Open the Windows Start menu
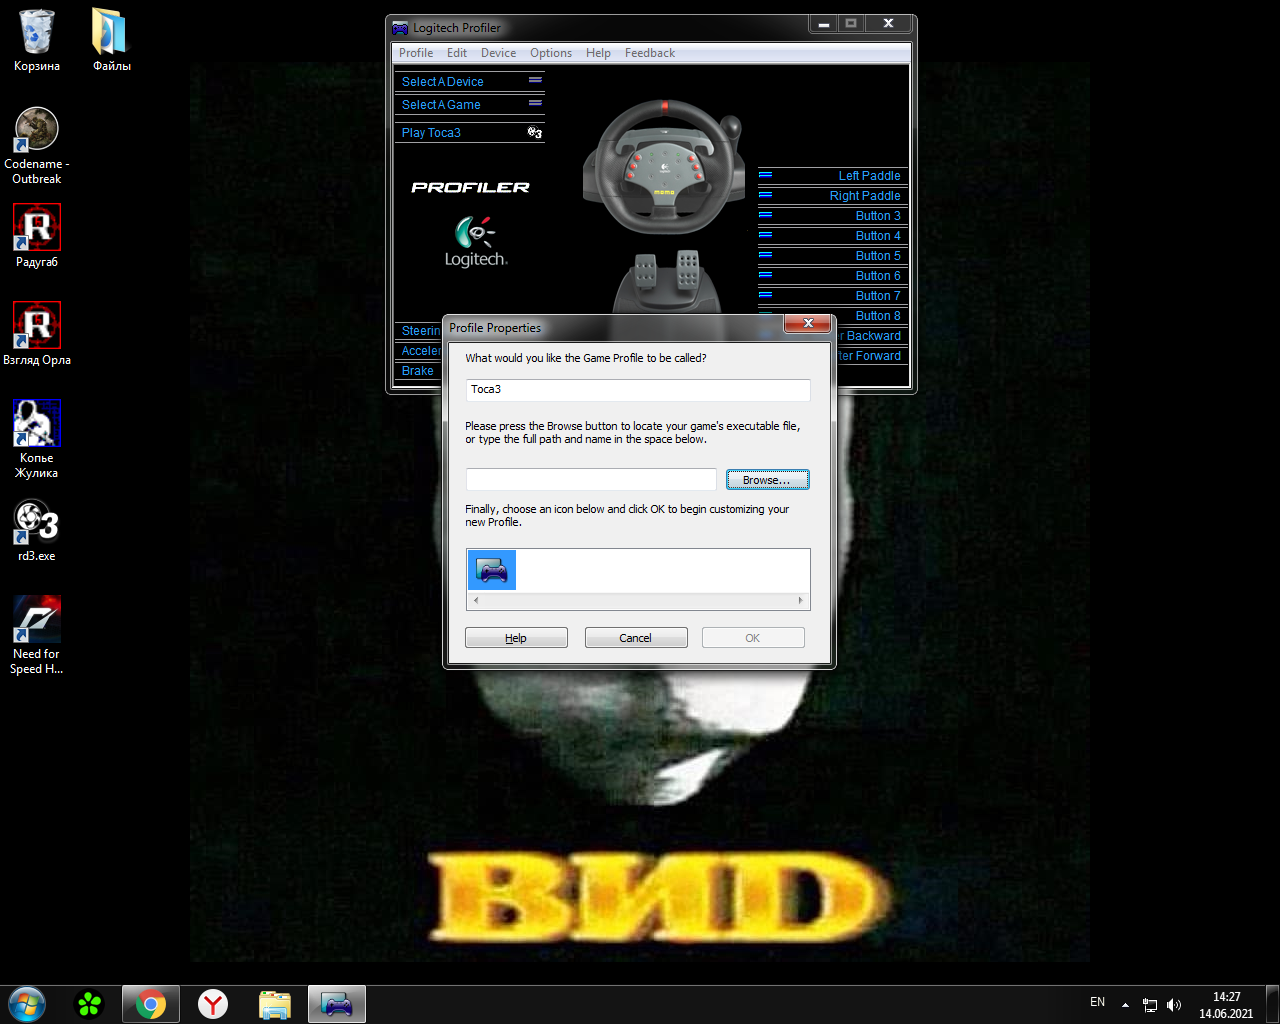The image size is (1280, 1024). [x=27, y=1004]
